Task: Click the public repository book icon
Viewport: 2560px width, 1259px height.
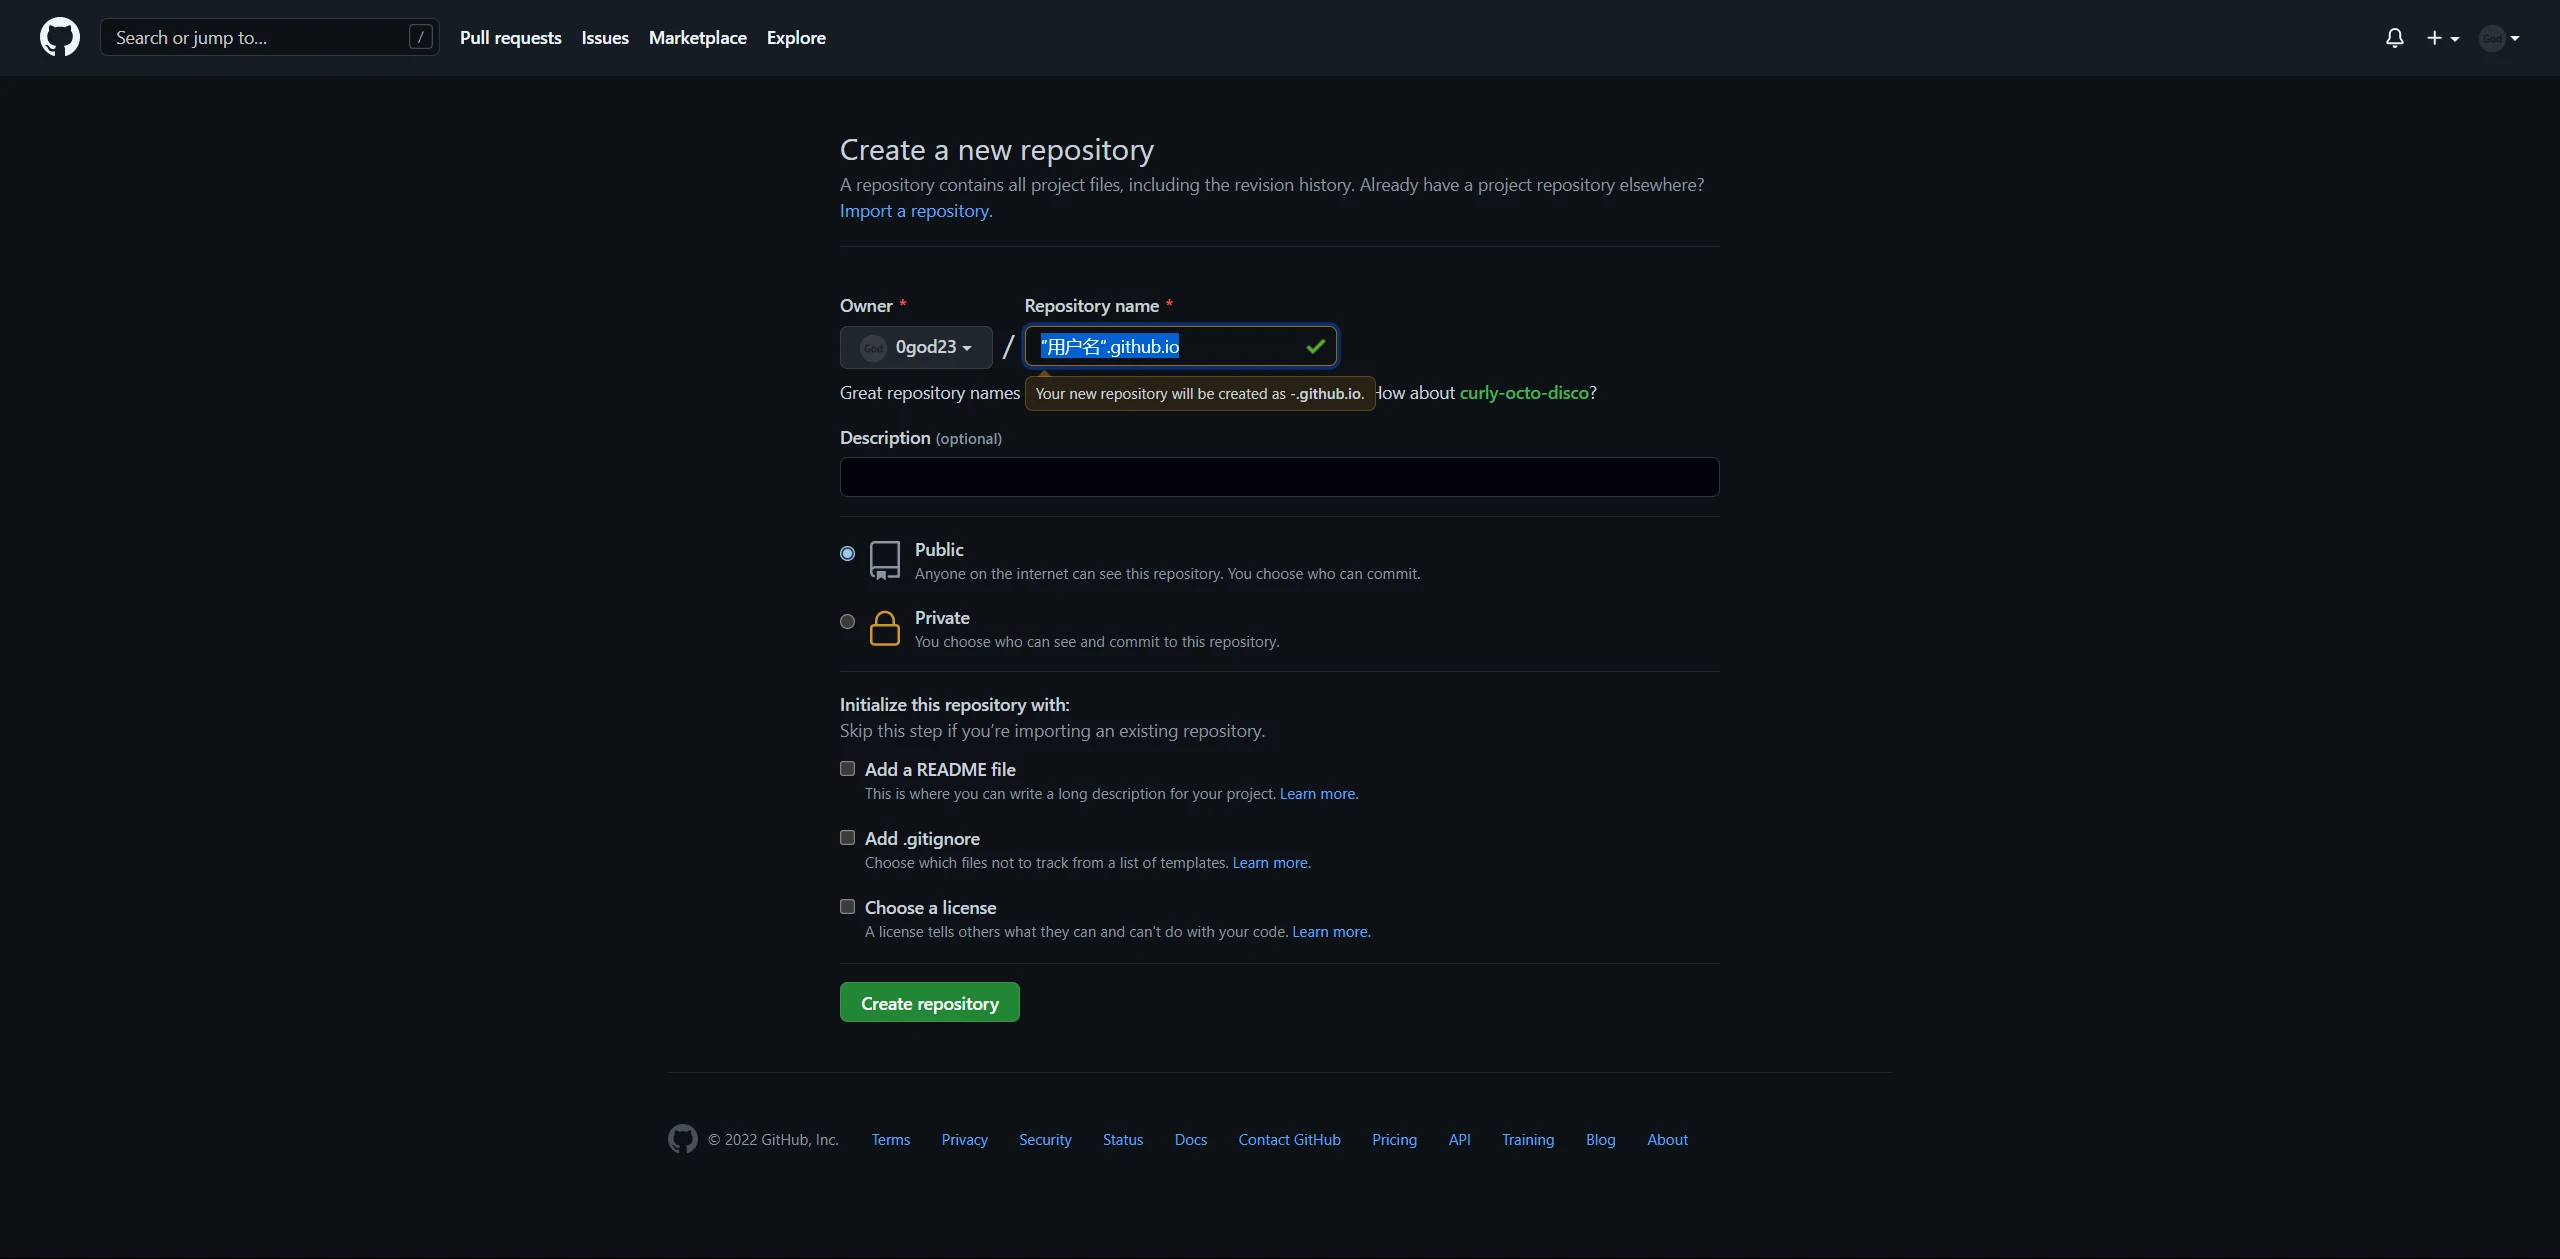Action: pyautogui.click(x=884, y=560)
